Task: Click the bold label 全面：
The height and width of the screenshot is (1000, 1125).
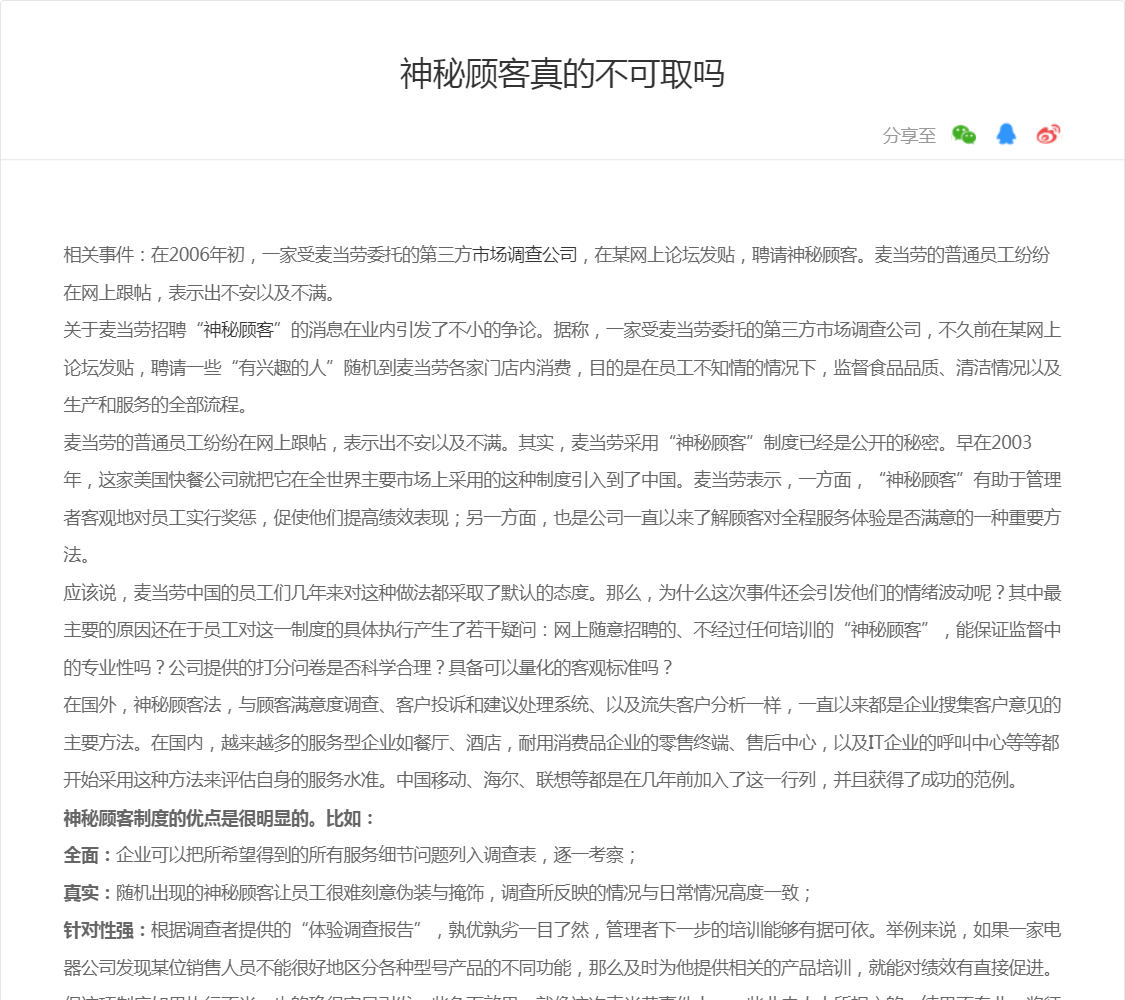Action: [x=89, y=855]
